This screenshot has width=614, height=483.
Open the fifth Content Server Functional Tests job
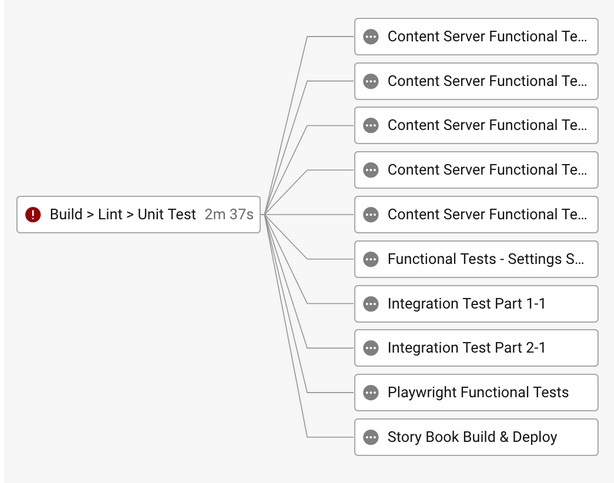(476, 215)
